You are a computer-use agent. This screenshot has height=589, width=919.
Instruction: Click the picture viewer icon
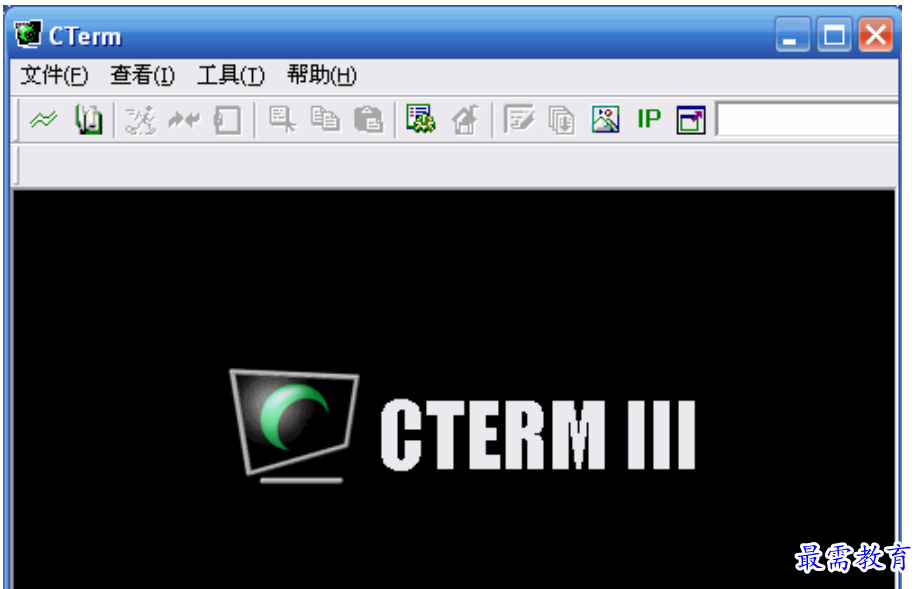(605, 119)
